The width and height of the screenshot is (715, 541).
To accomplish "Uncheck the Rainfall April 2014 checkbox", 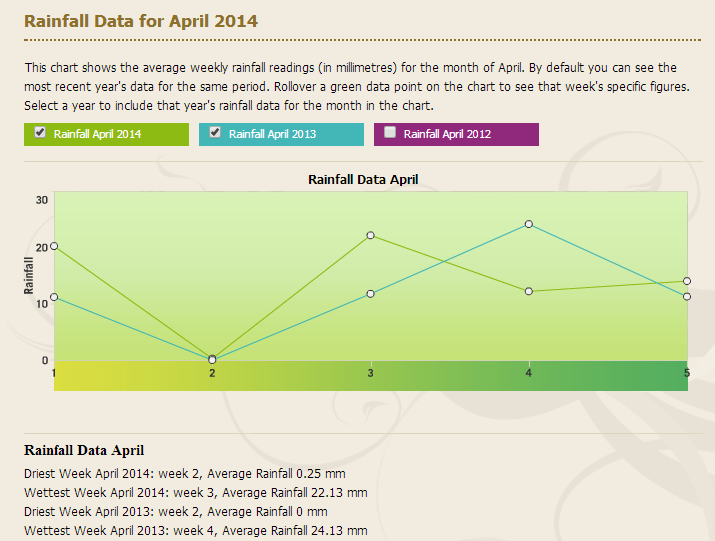I will pos(40,132).
